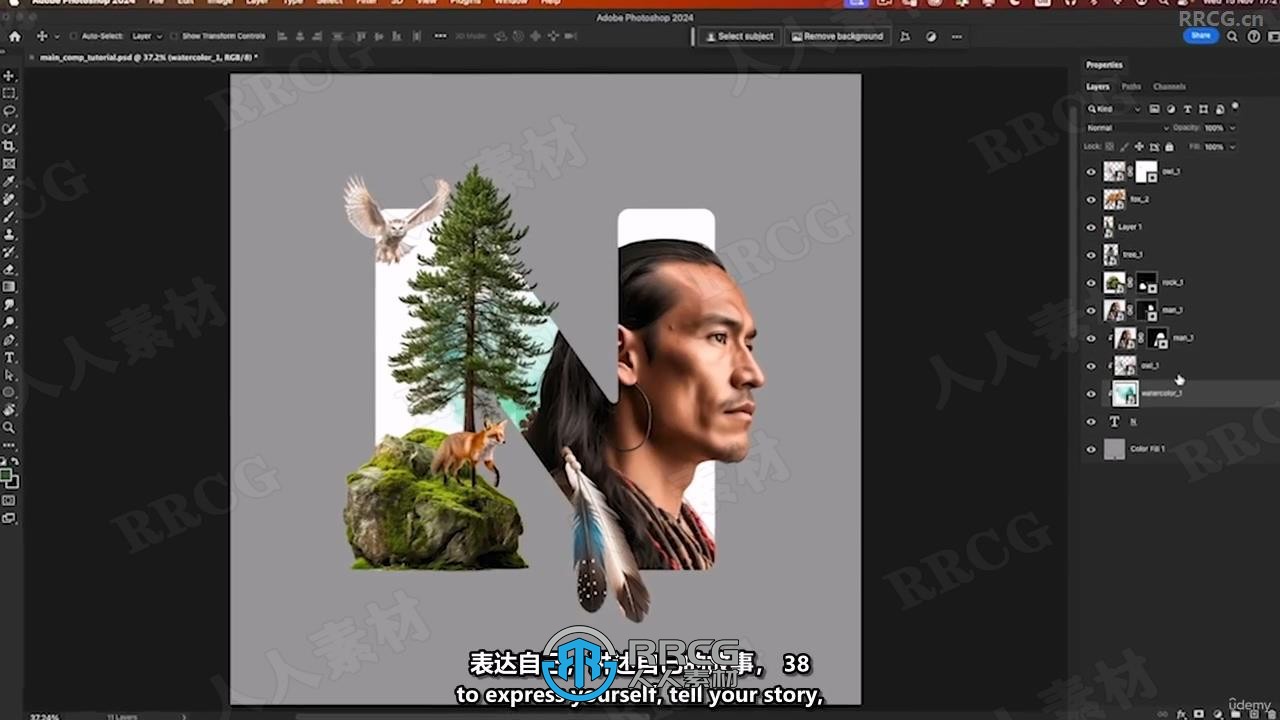Click the transform icon in contextual bar

(905, 36)
